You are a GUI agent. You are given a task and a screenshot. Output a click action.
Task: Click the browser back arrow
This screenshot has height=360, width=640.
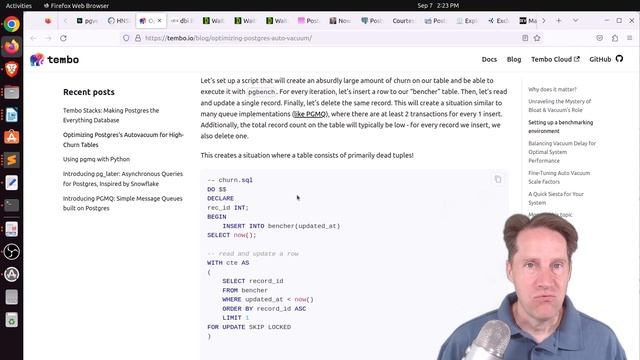[33, 38]
